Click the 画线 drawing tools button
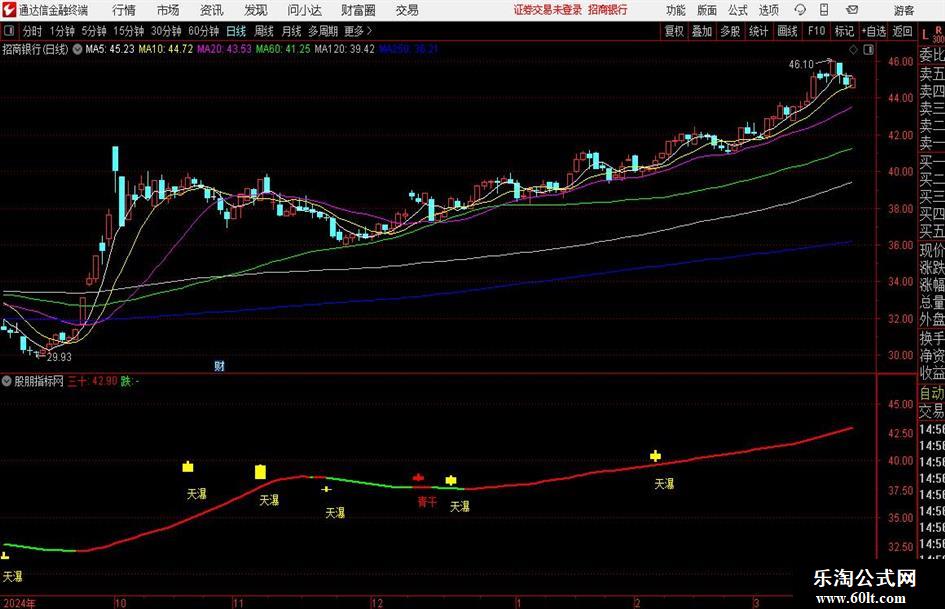 [x=787, y=31]
